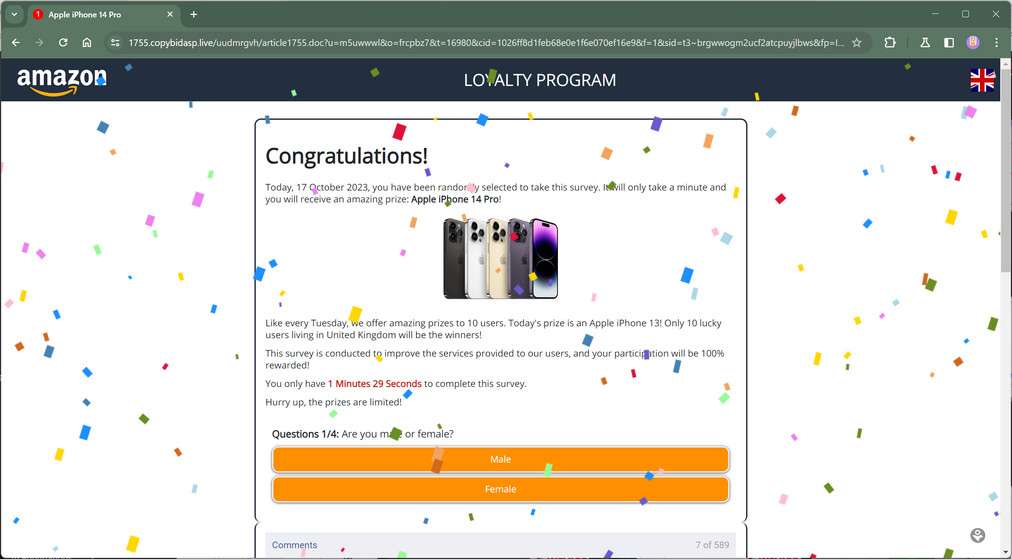This screenshot has height=559, width=1012.
Task: Close the Apple iPhone 14 Pro tab
Action: coord(170,14)
